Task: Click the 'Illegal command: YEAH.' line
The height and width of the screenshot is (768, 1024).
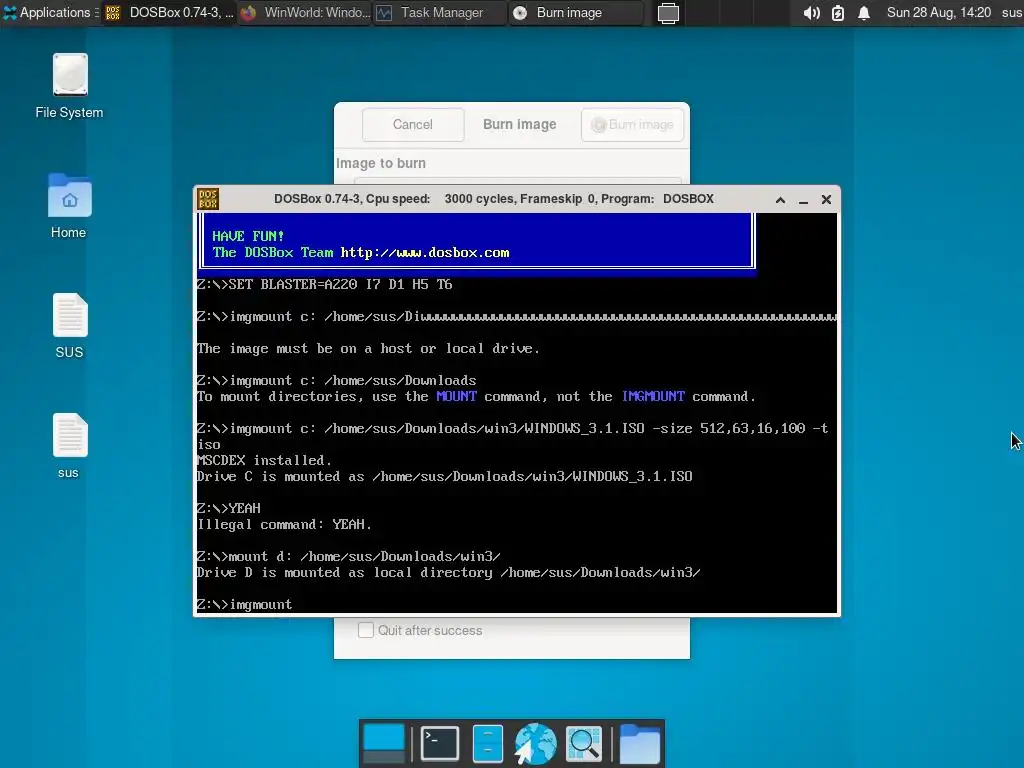Action: tap(284, 524)
